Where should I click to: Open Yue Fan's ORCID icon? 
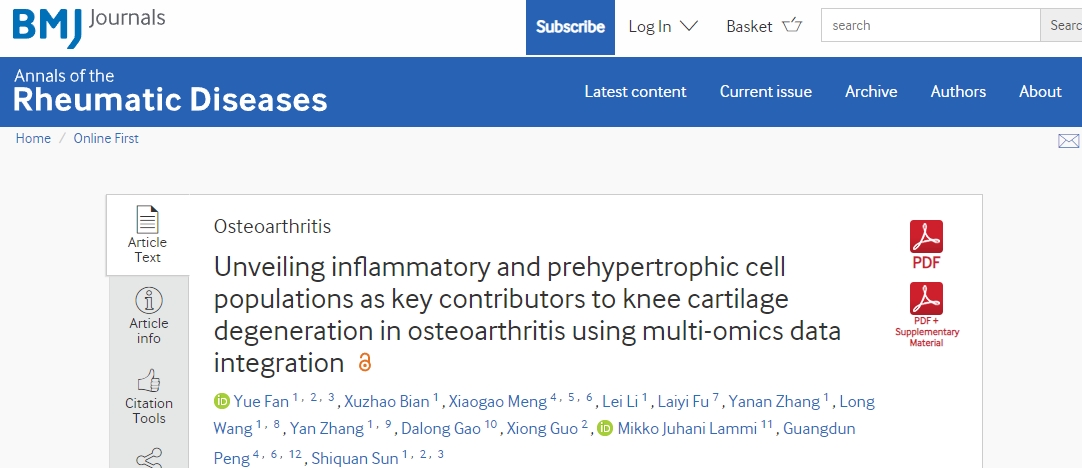pos(222,402)
